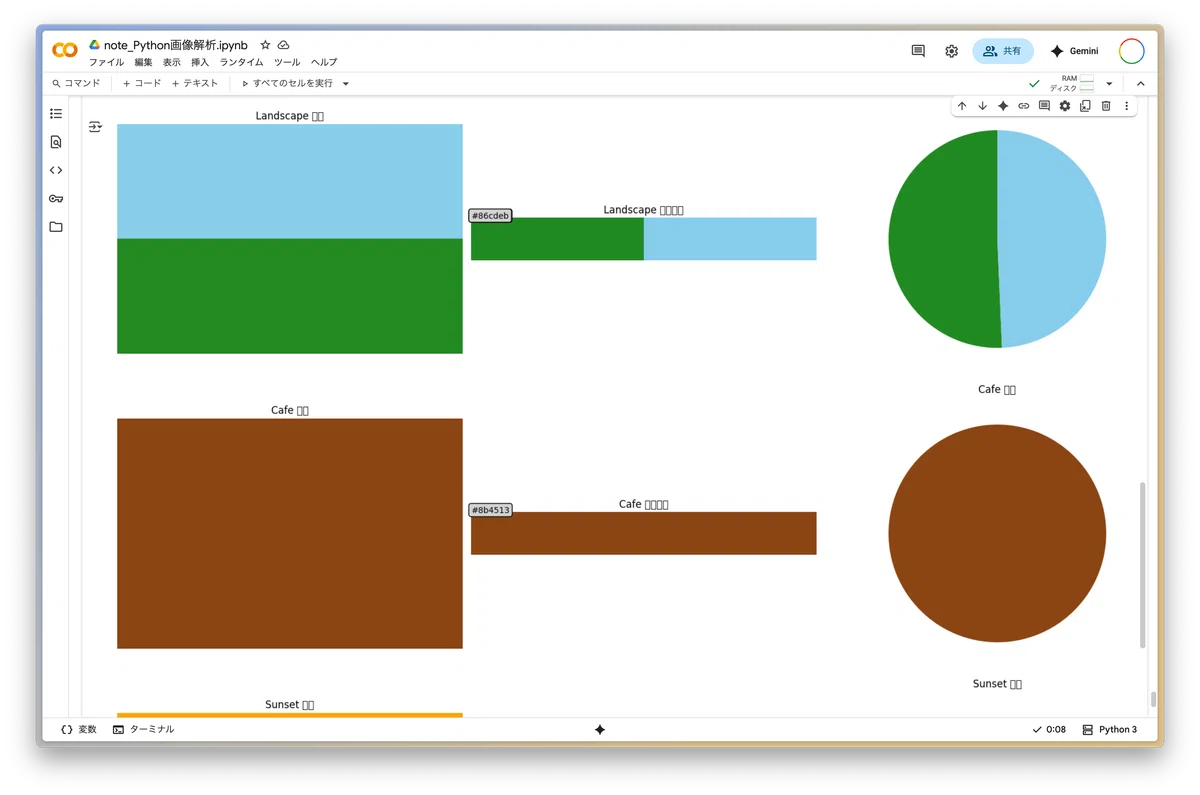Open the ファイル menu

106,62
